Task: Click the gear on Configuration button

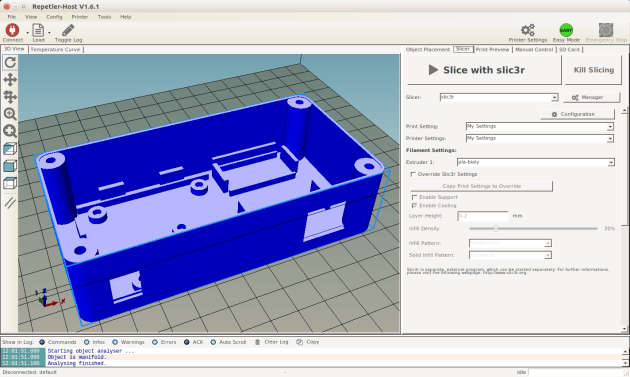Action: (554, 115)
